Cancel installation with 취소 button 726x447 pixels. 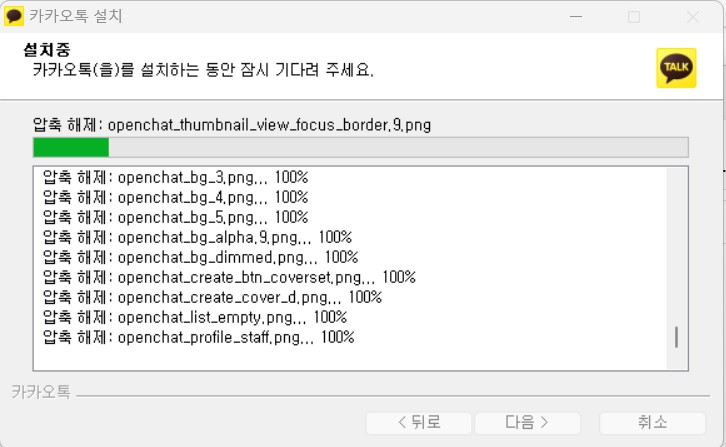pos(652,423)
